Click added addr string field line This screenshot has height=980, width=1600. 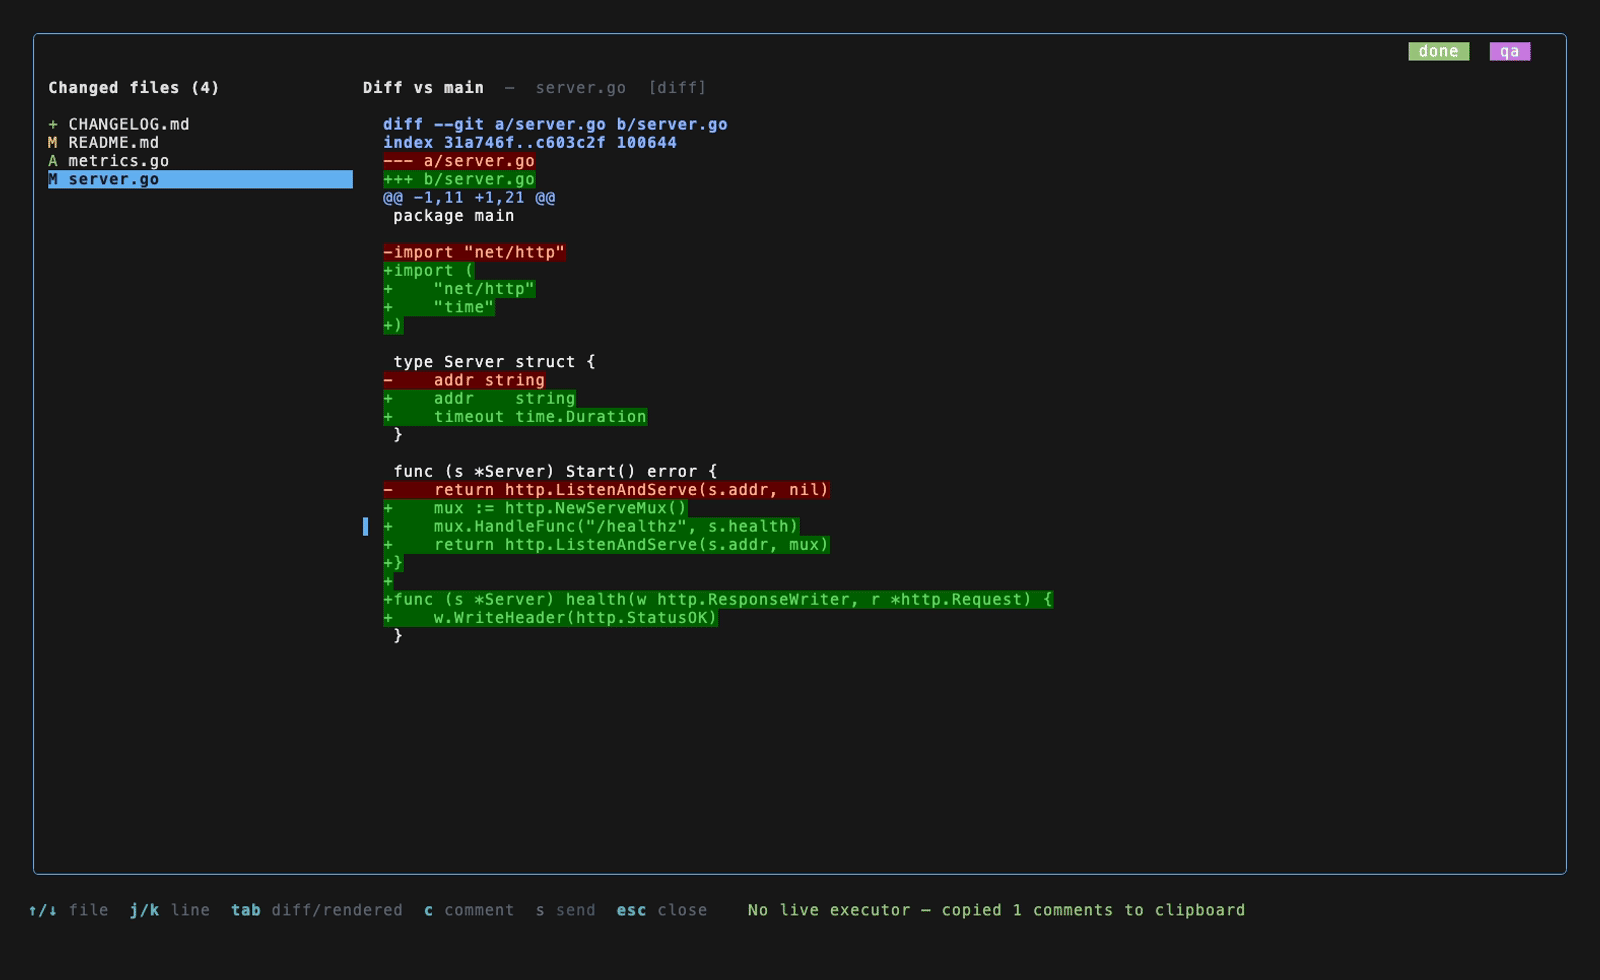tap(479, 398)
